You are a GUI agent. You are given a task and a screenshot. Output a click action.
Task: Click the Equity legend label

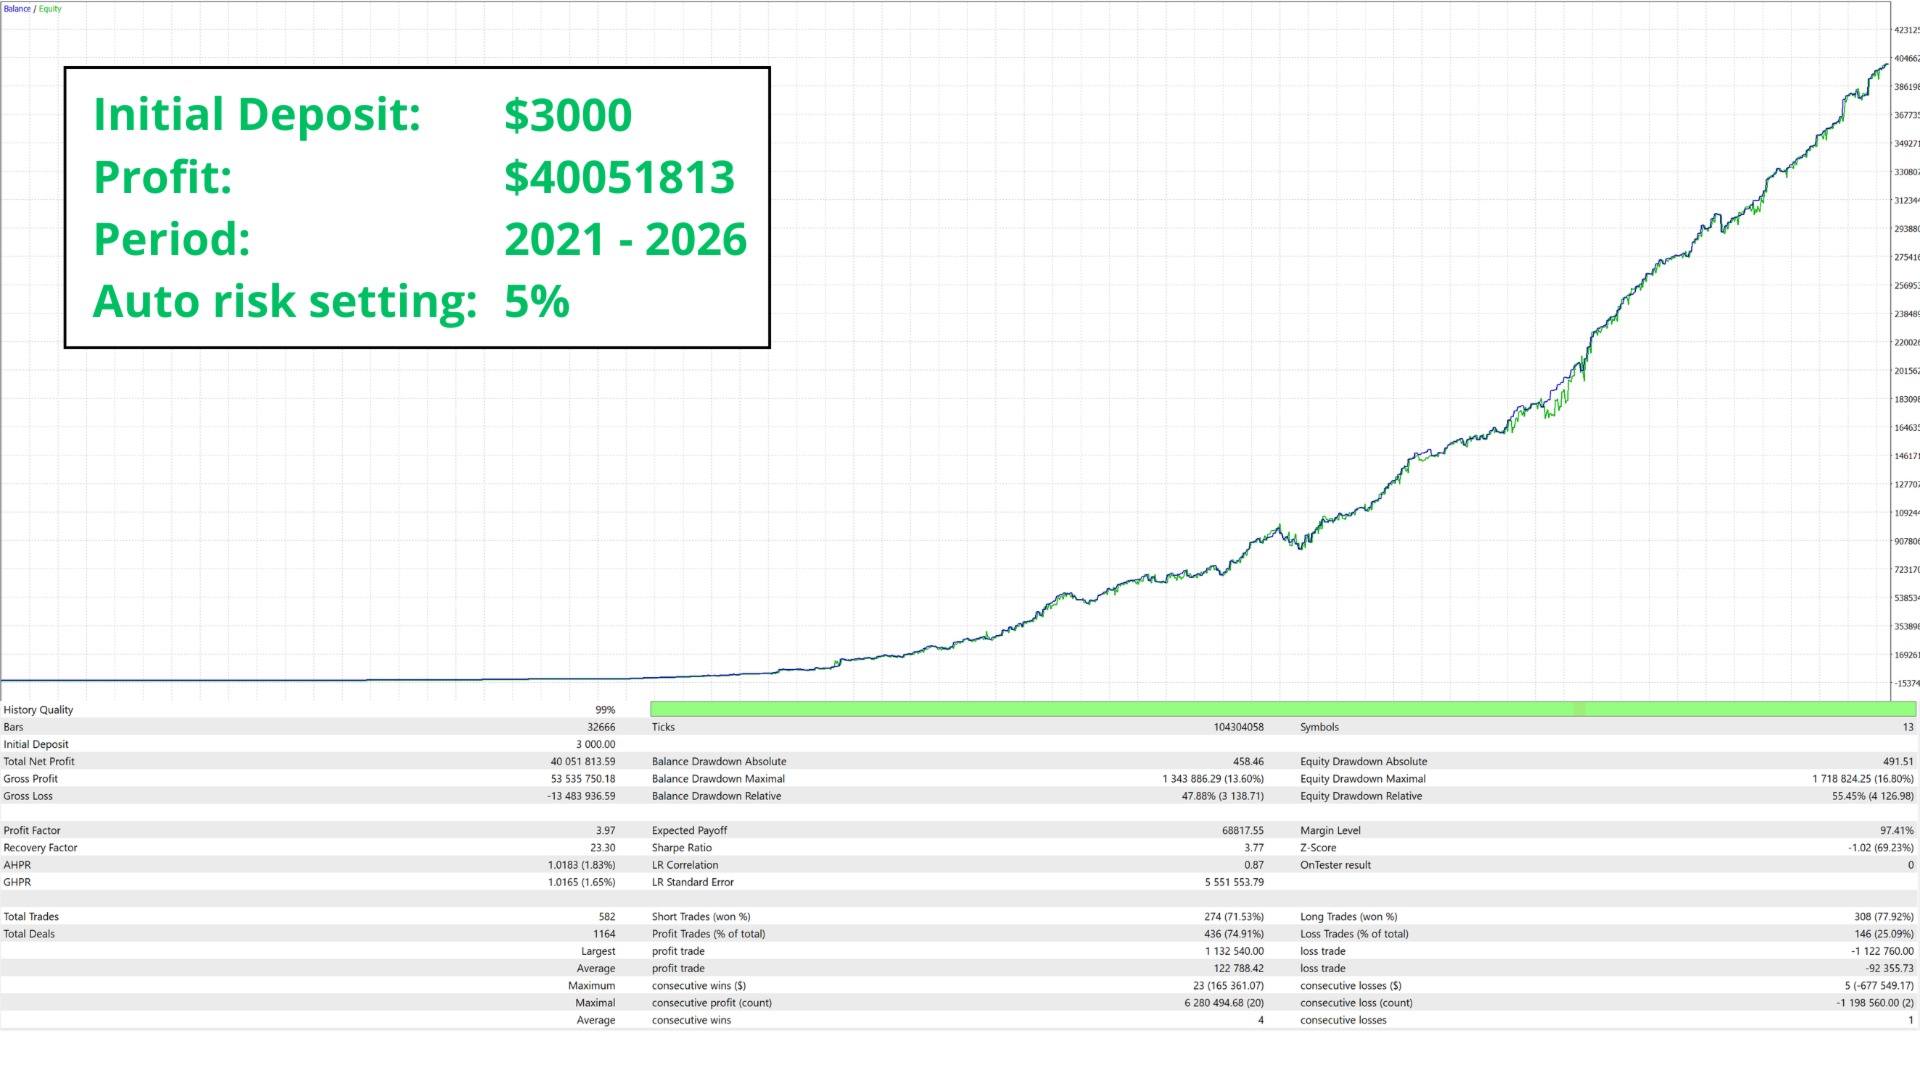point(50,9)
